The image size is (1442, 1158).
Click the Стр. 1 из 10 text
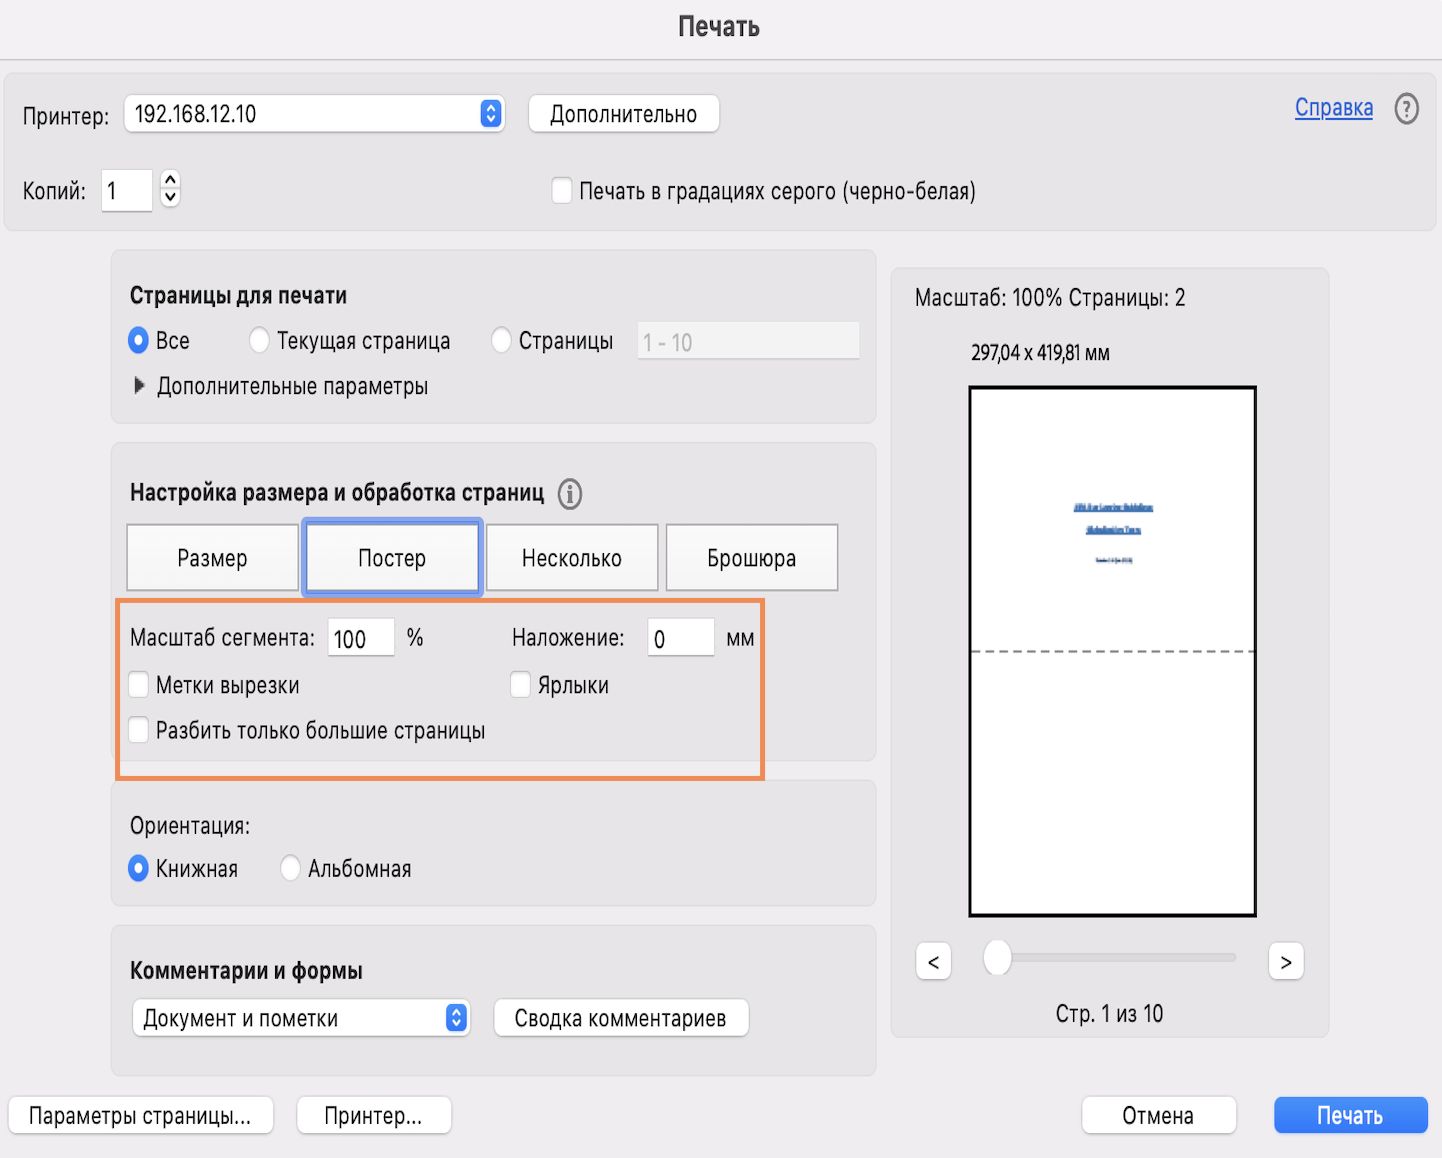point(1109,1014)
